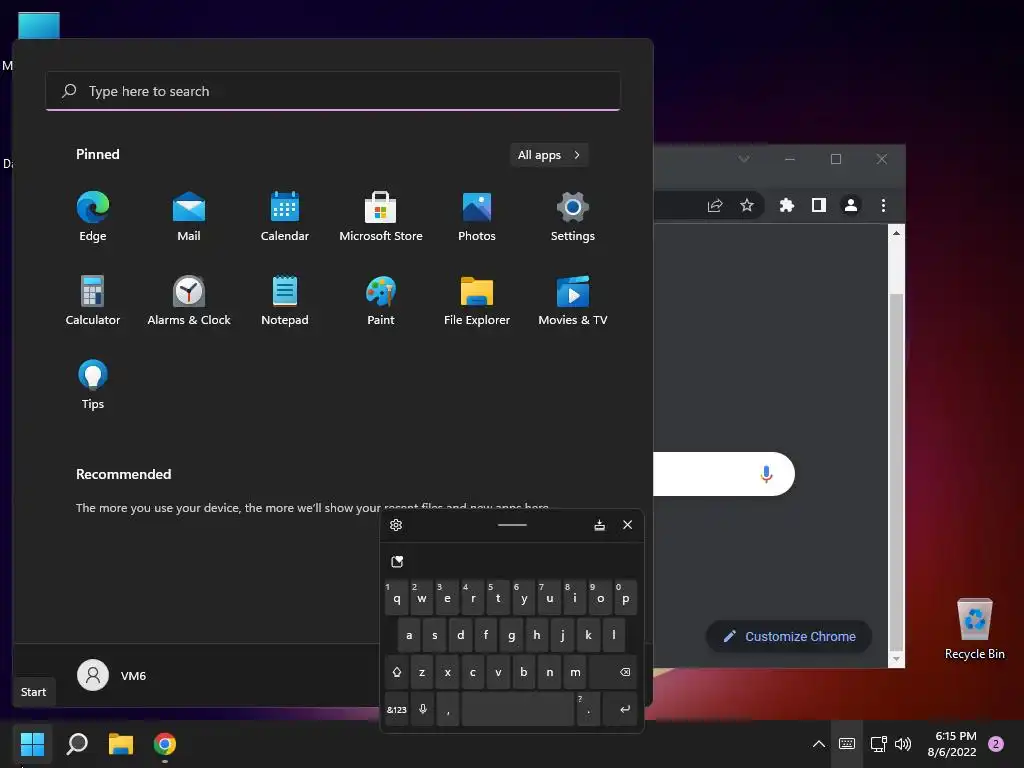
Task: Tap the Shift key on touch keyboard
Action: coord(396,672)
